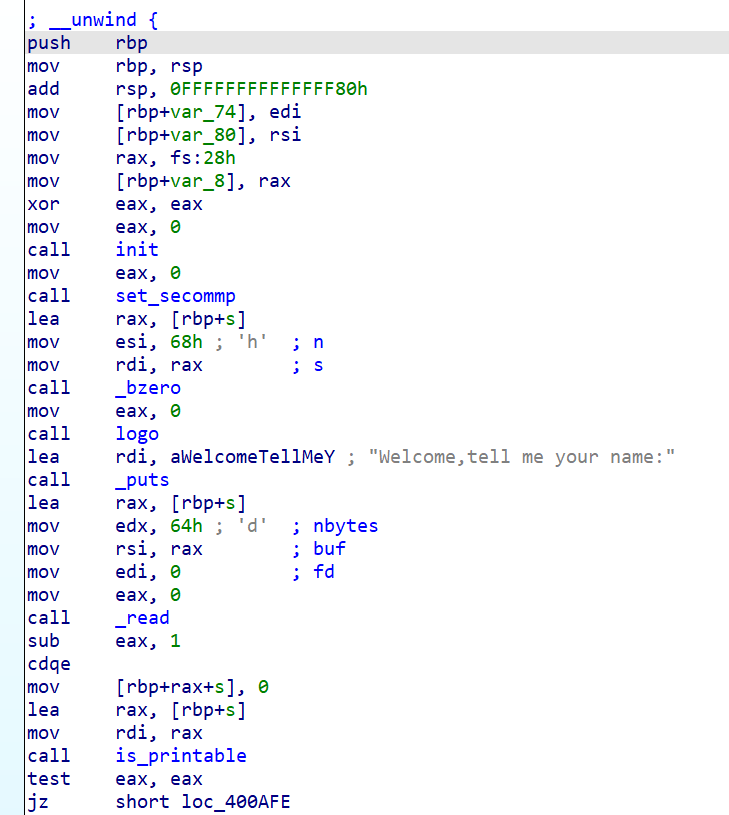Go to the _read function

(142, 618)
